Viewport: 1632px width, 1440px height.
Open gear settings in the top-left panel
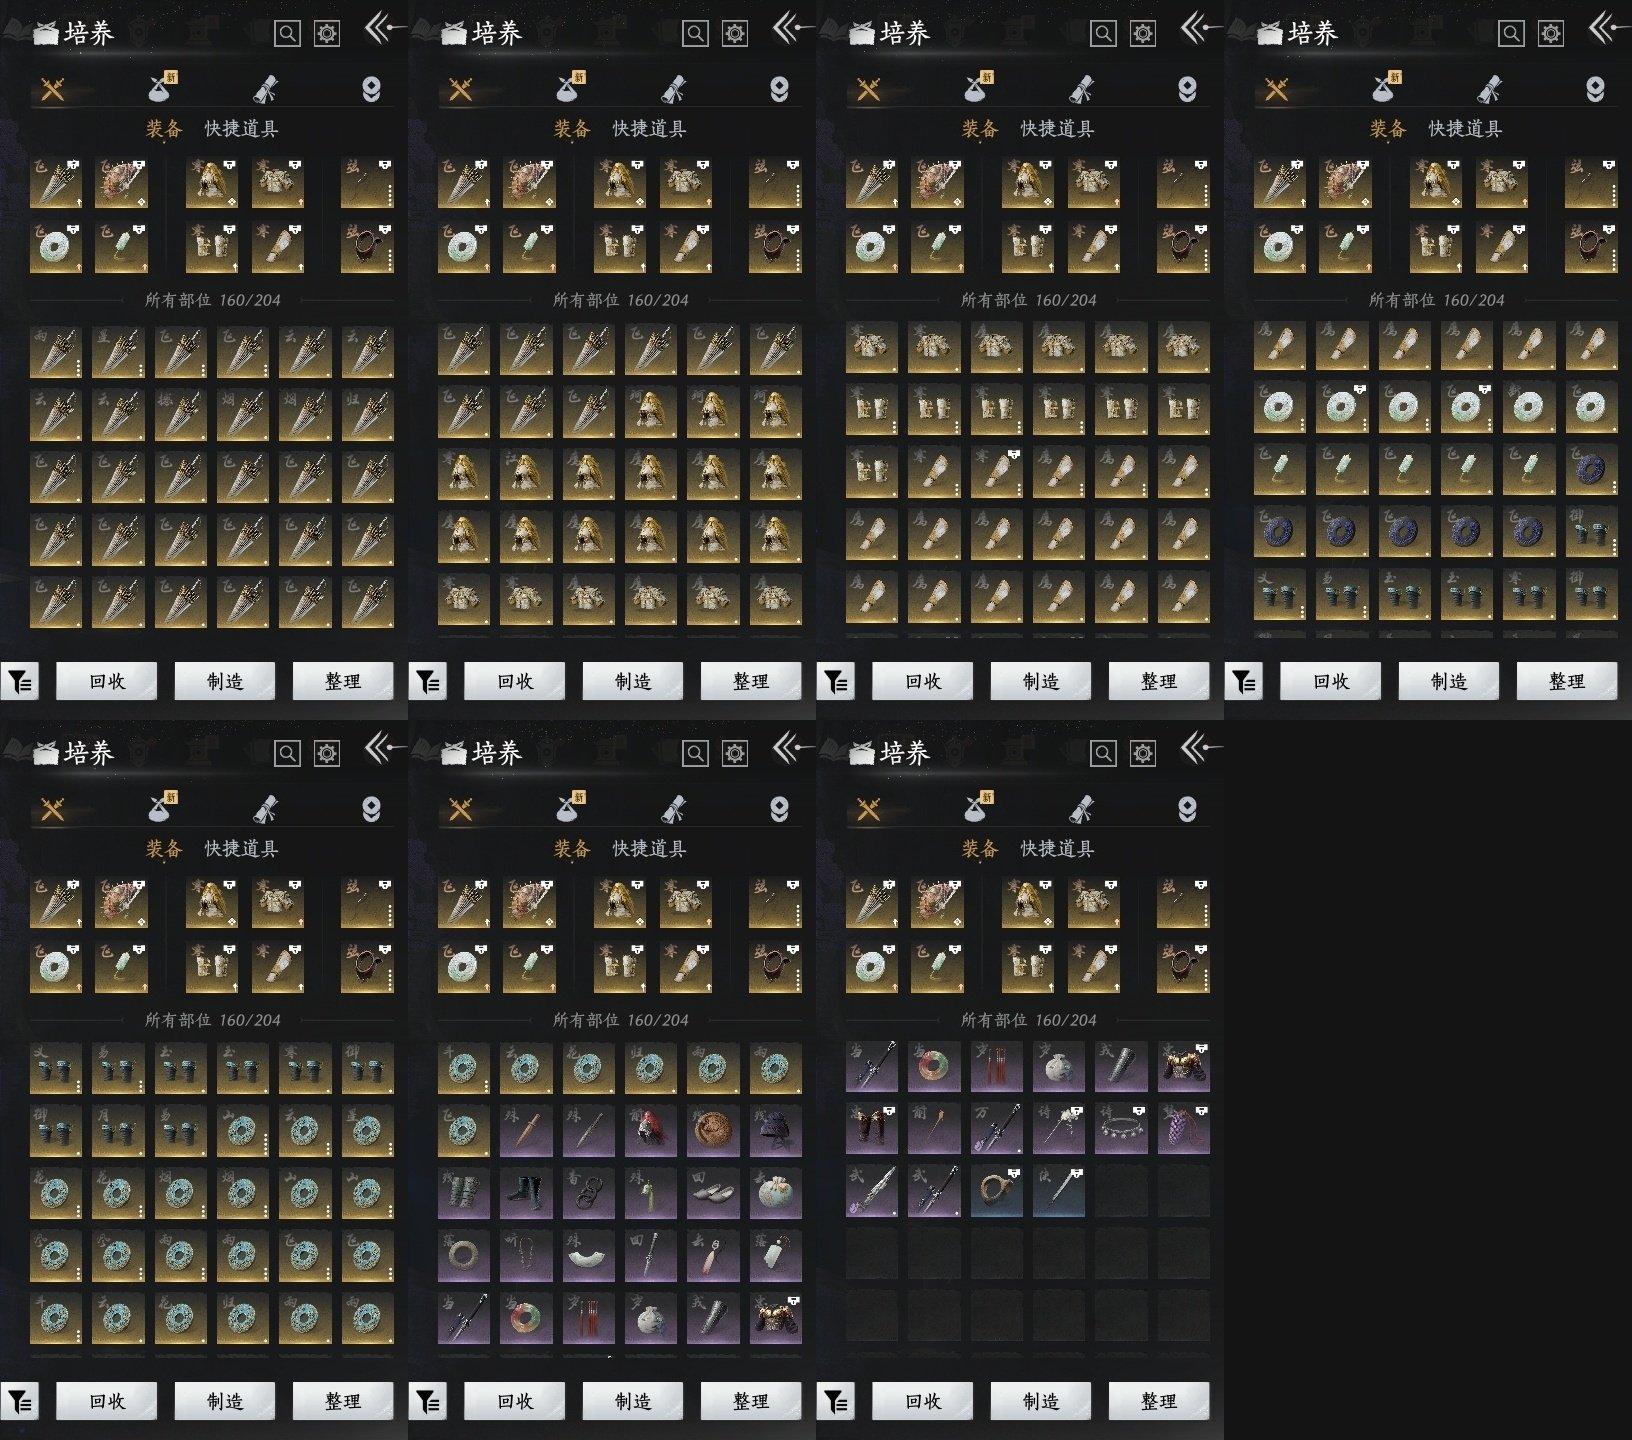click(327, 34)
